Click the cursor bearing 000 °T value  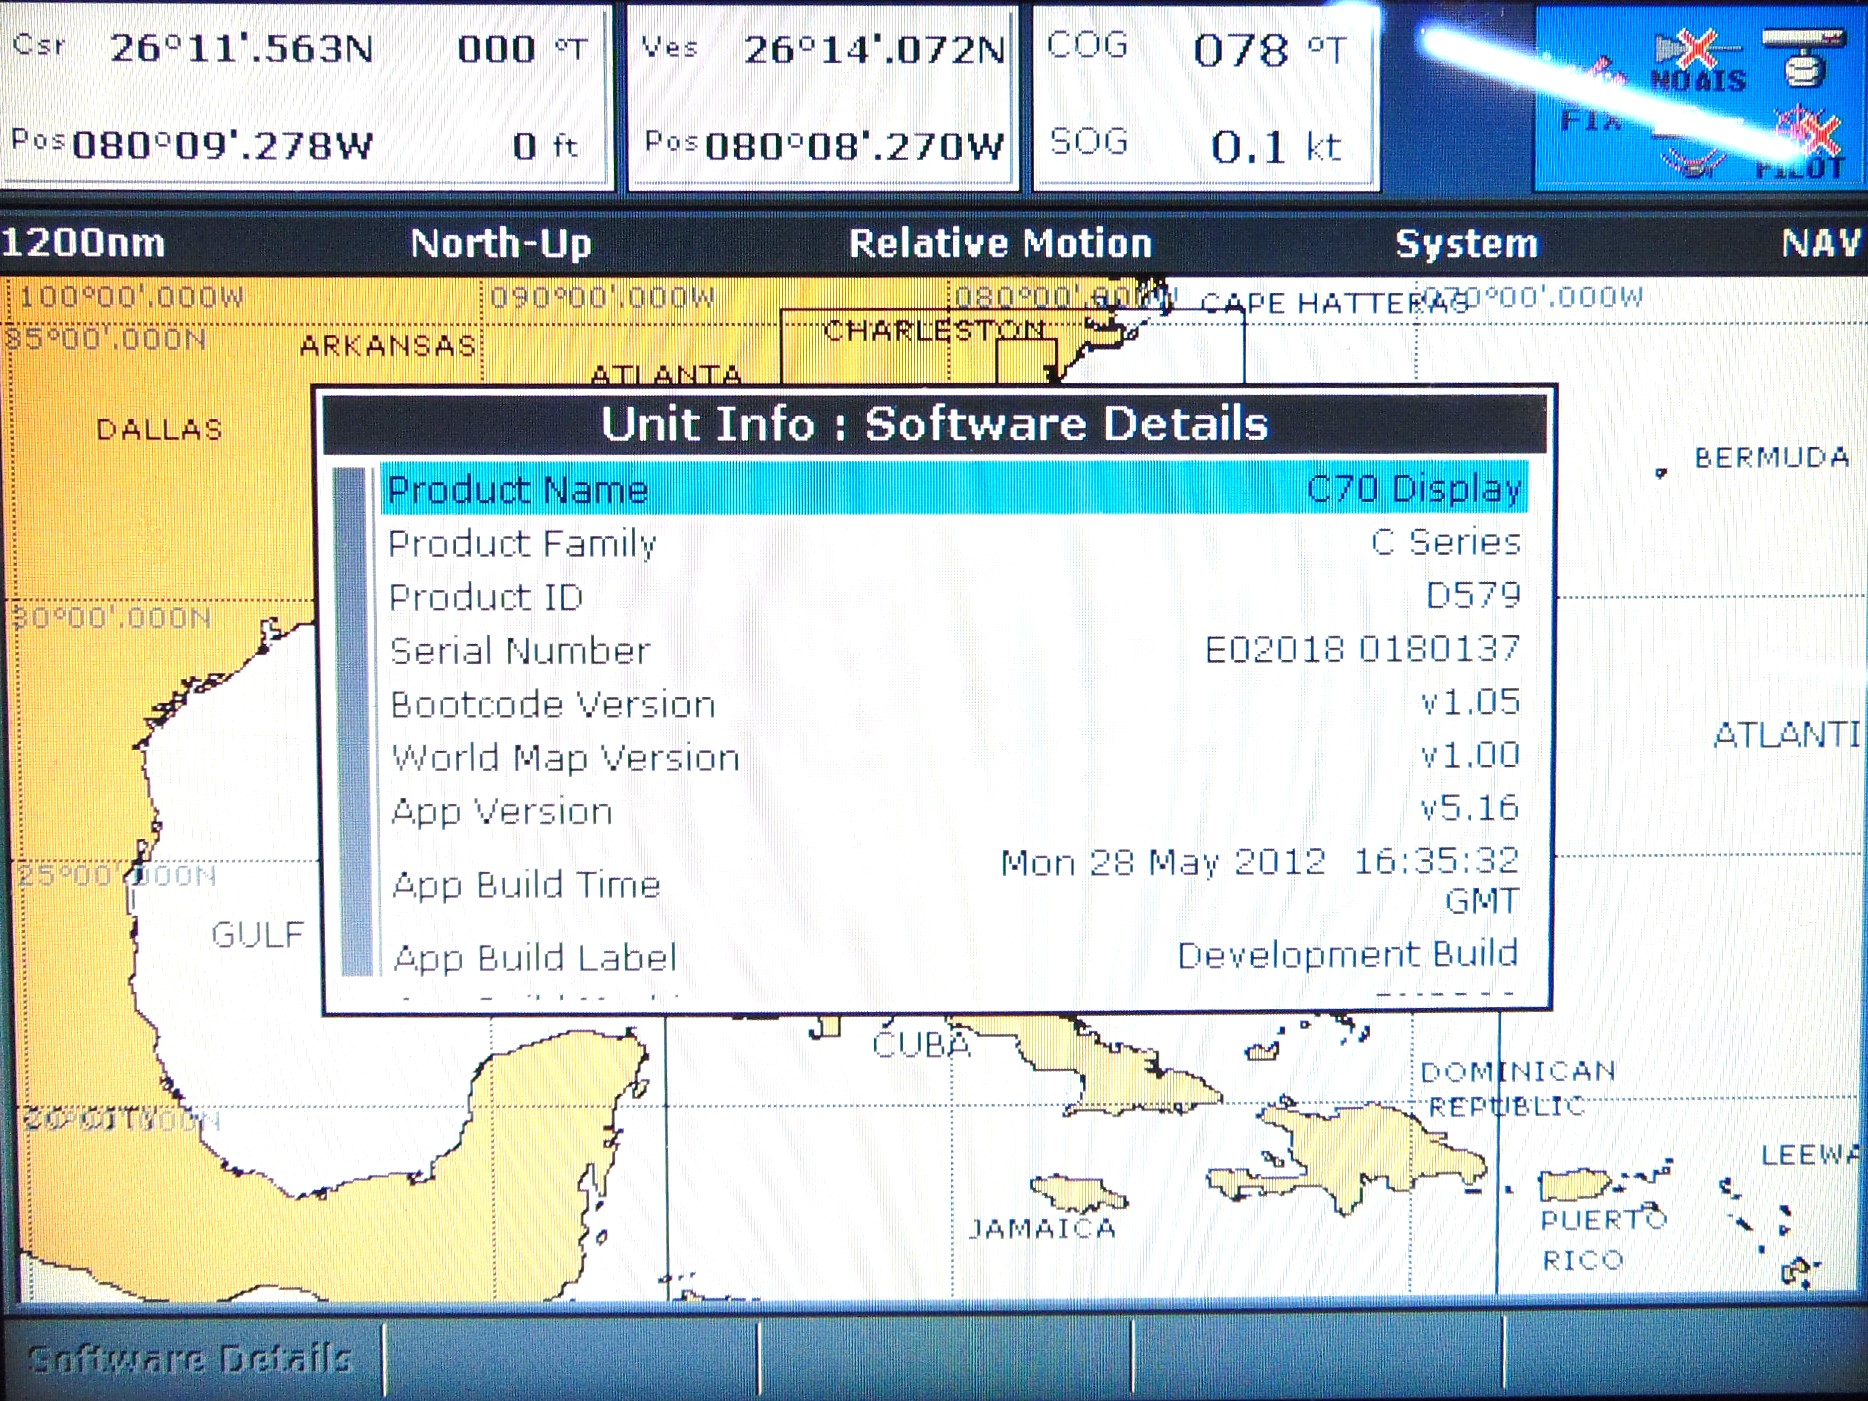point(522,48)
